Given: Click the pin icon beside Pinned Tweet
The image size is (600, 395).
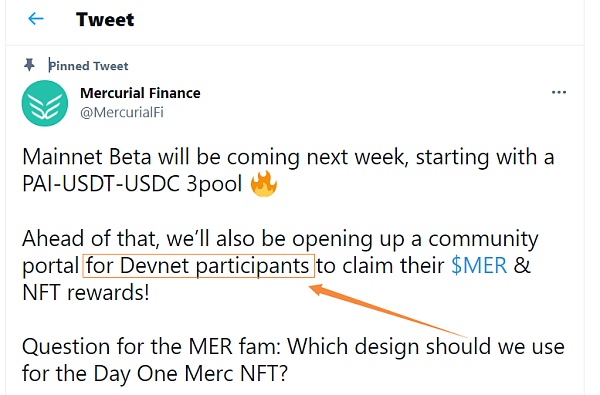Looking at the screenshot, I should pos(29,65).
